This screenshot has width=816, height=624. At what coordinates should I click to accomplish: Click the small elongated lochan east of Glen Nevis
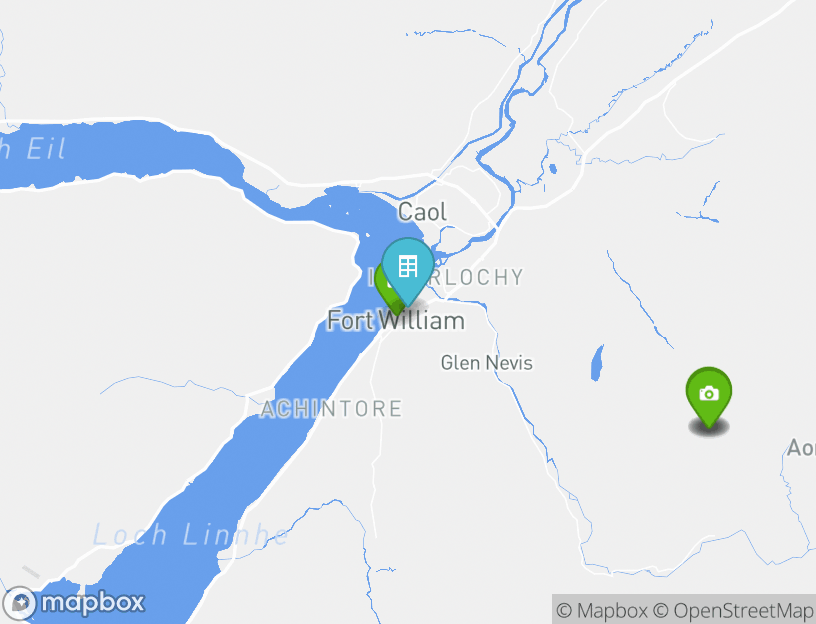click(597, 363)
